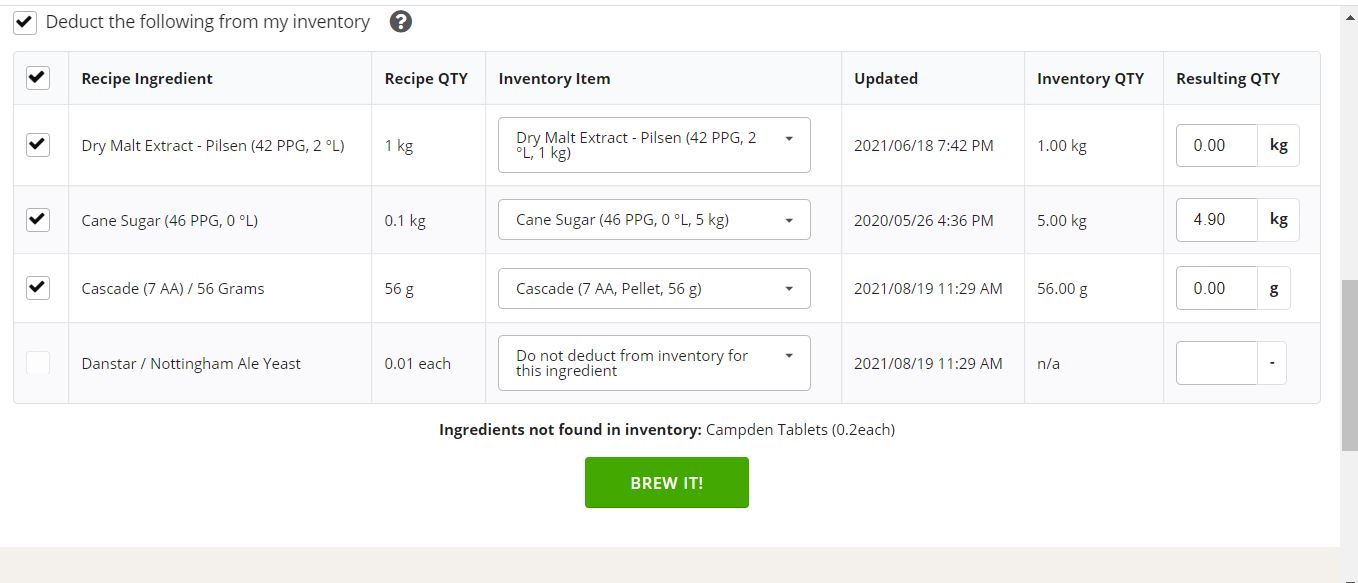Edit Dry Malt Extract resulting quantity field

pyautogui.click(x=1217, y=145)
